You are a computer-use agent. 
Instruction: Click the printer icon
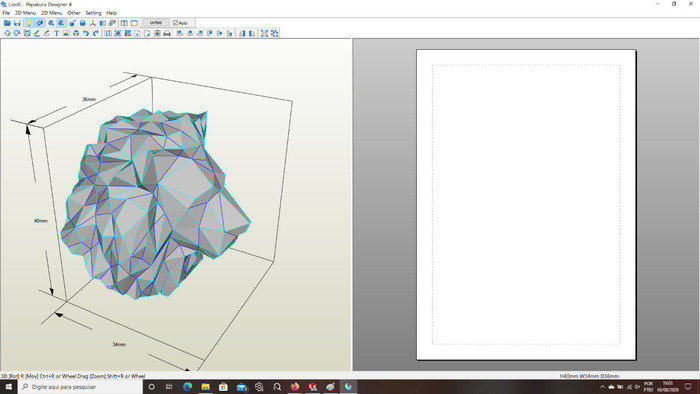click(x=167, y=33)
